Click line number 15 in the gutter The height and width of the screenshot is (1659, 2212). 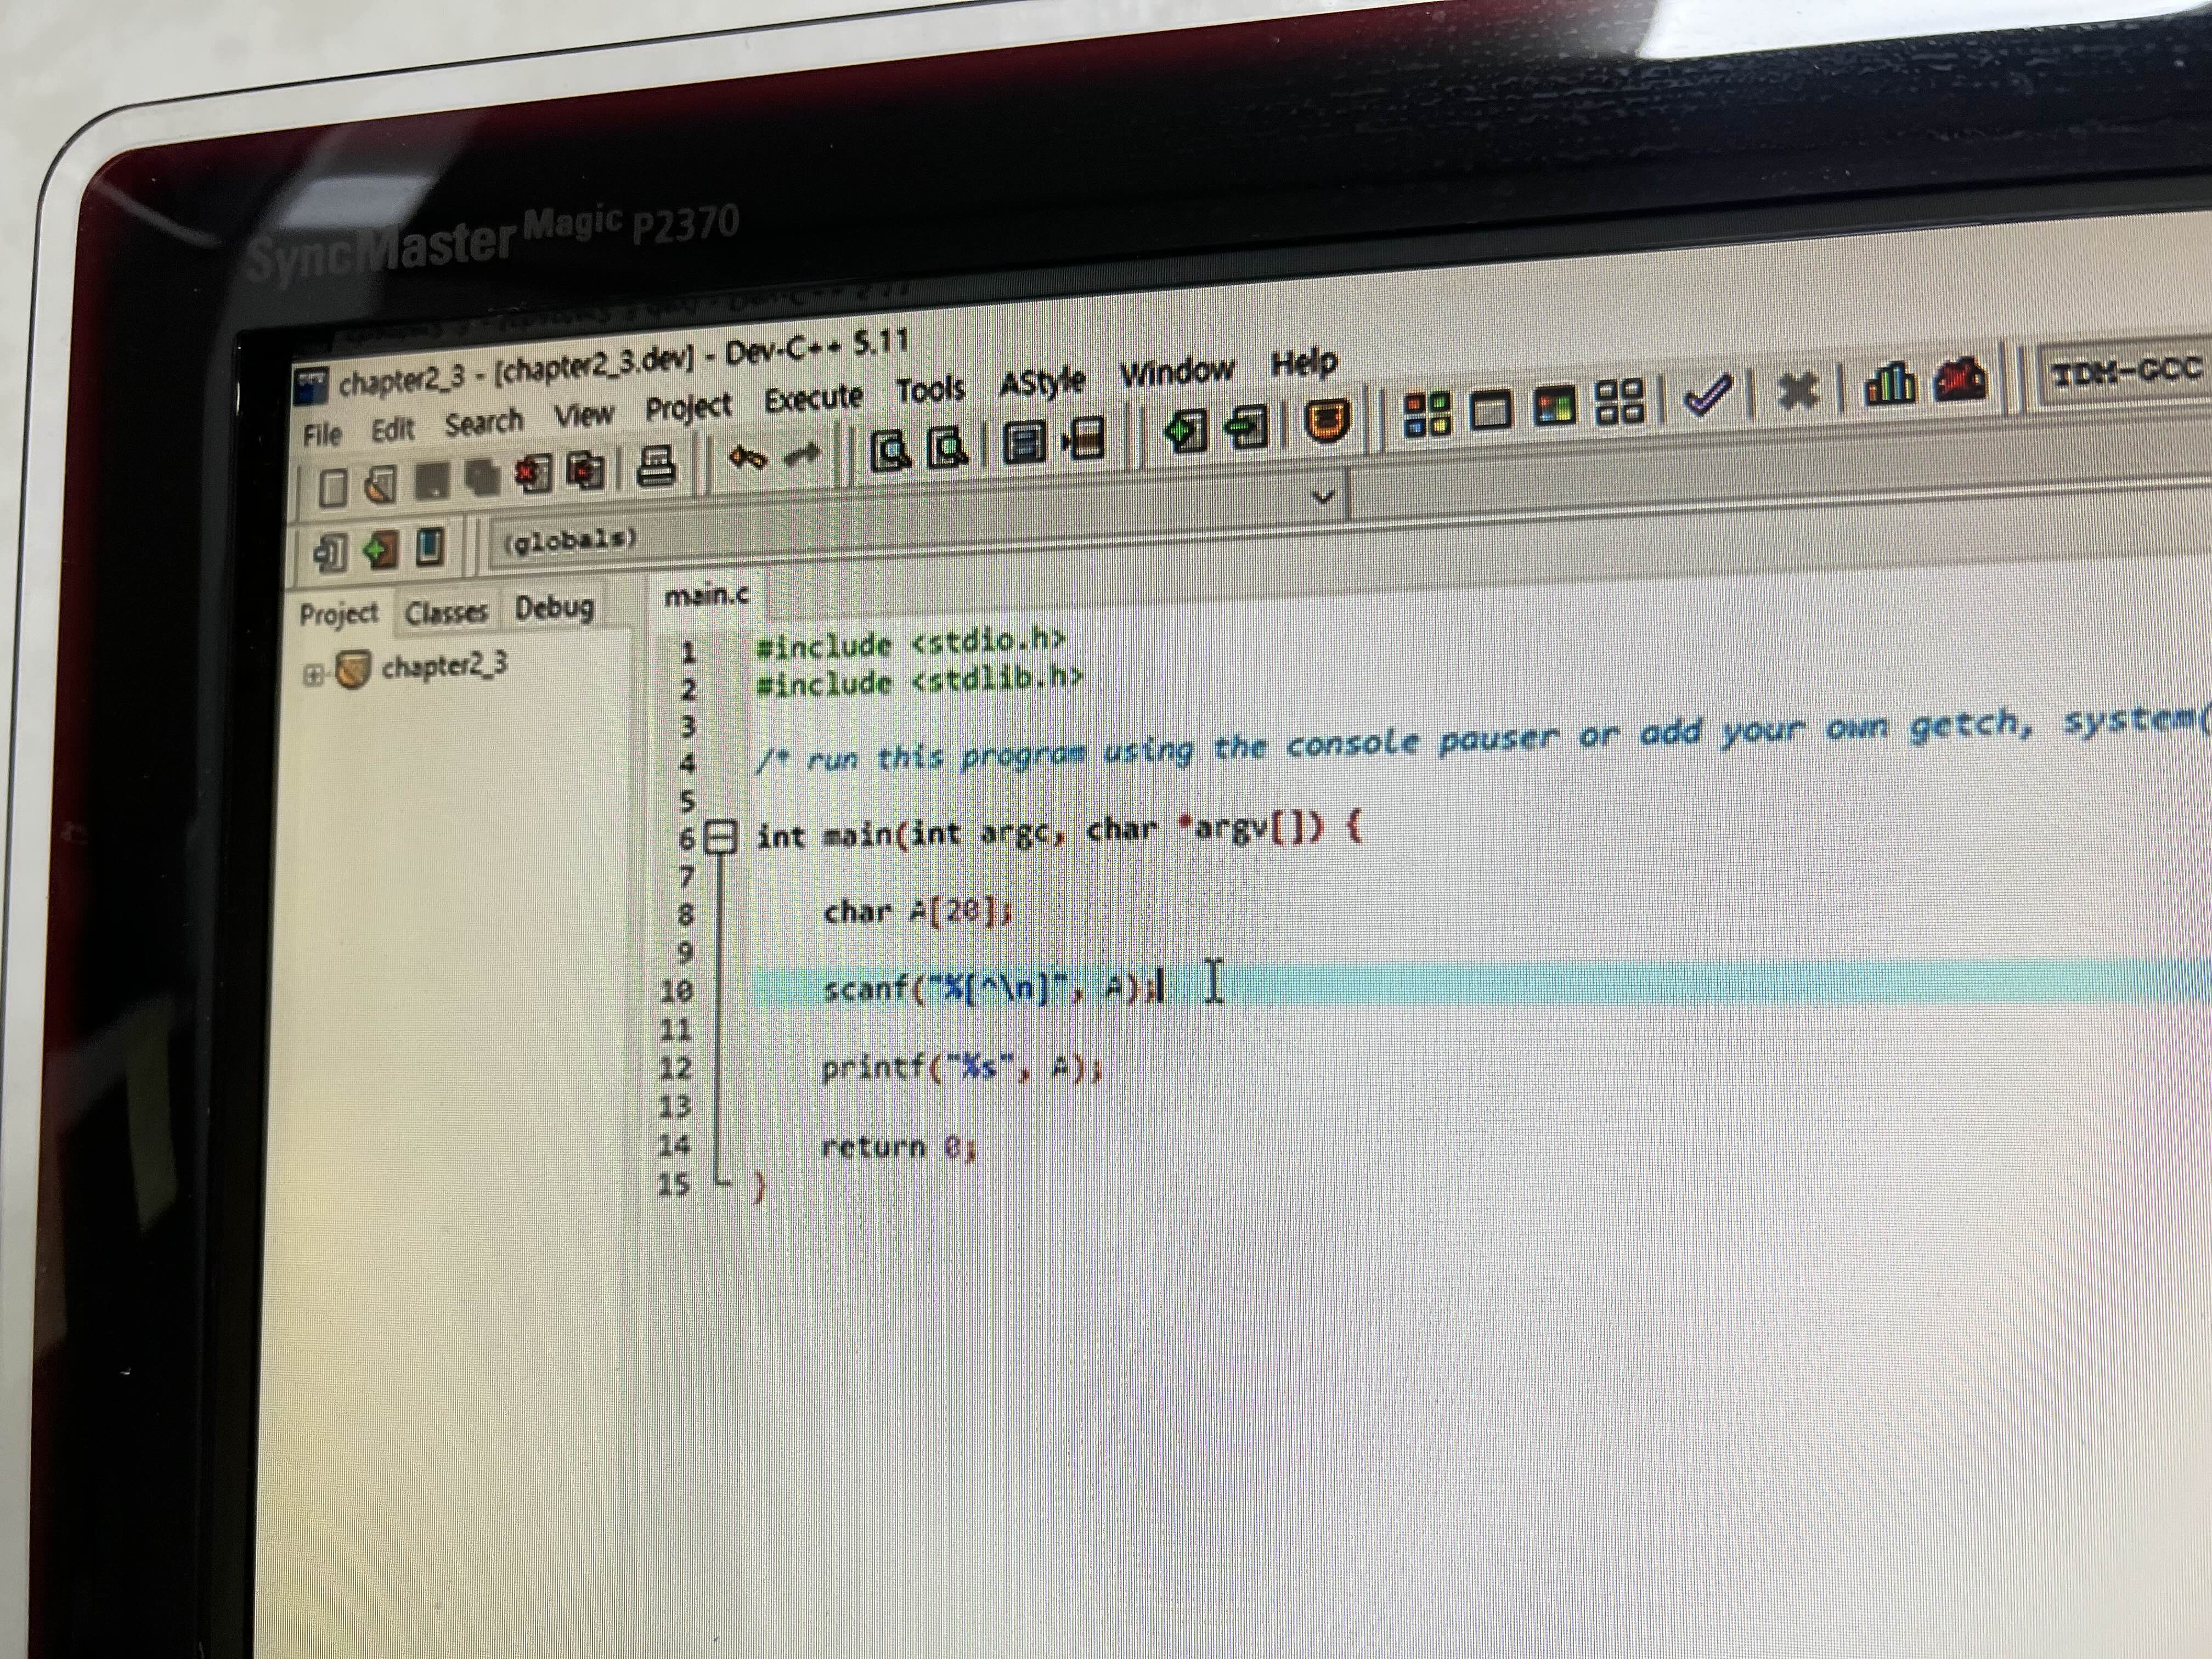[674, 1184]
